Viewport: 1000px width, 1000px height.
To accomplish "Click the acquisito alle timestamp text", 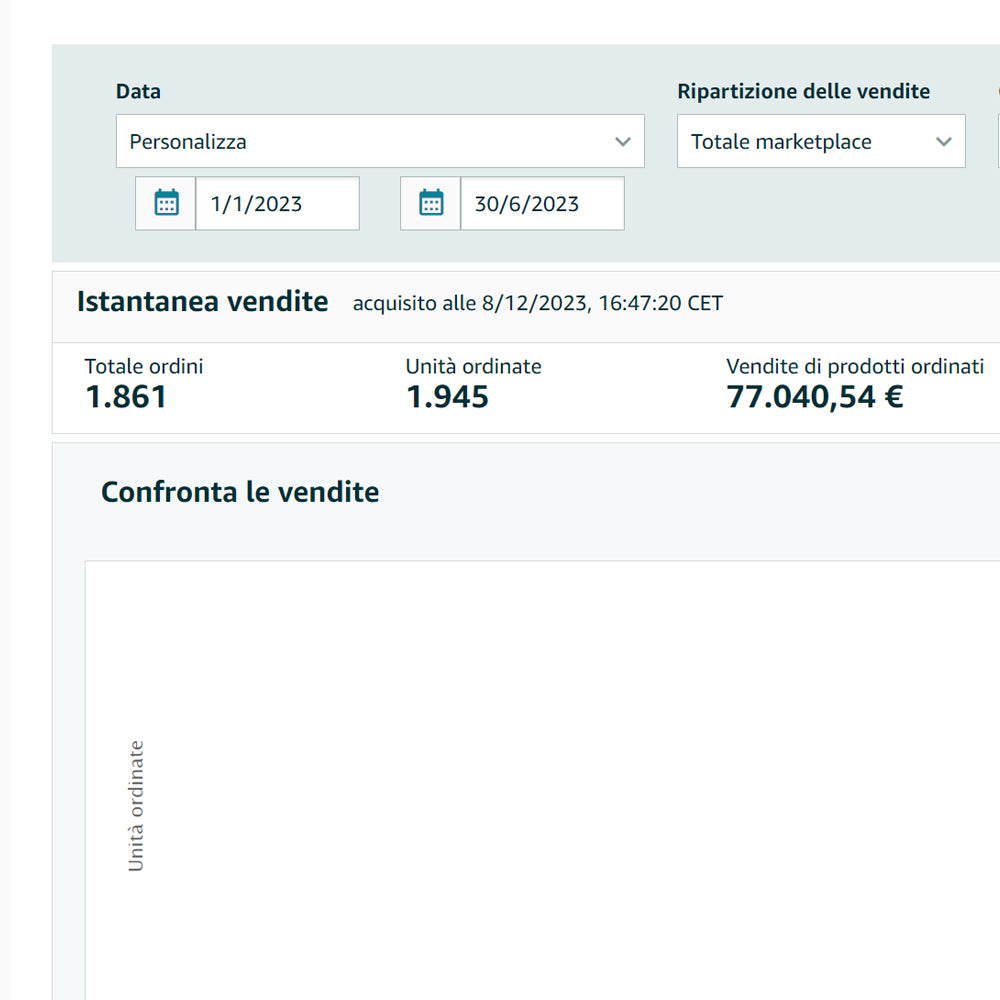I will [537, 303].
